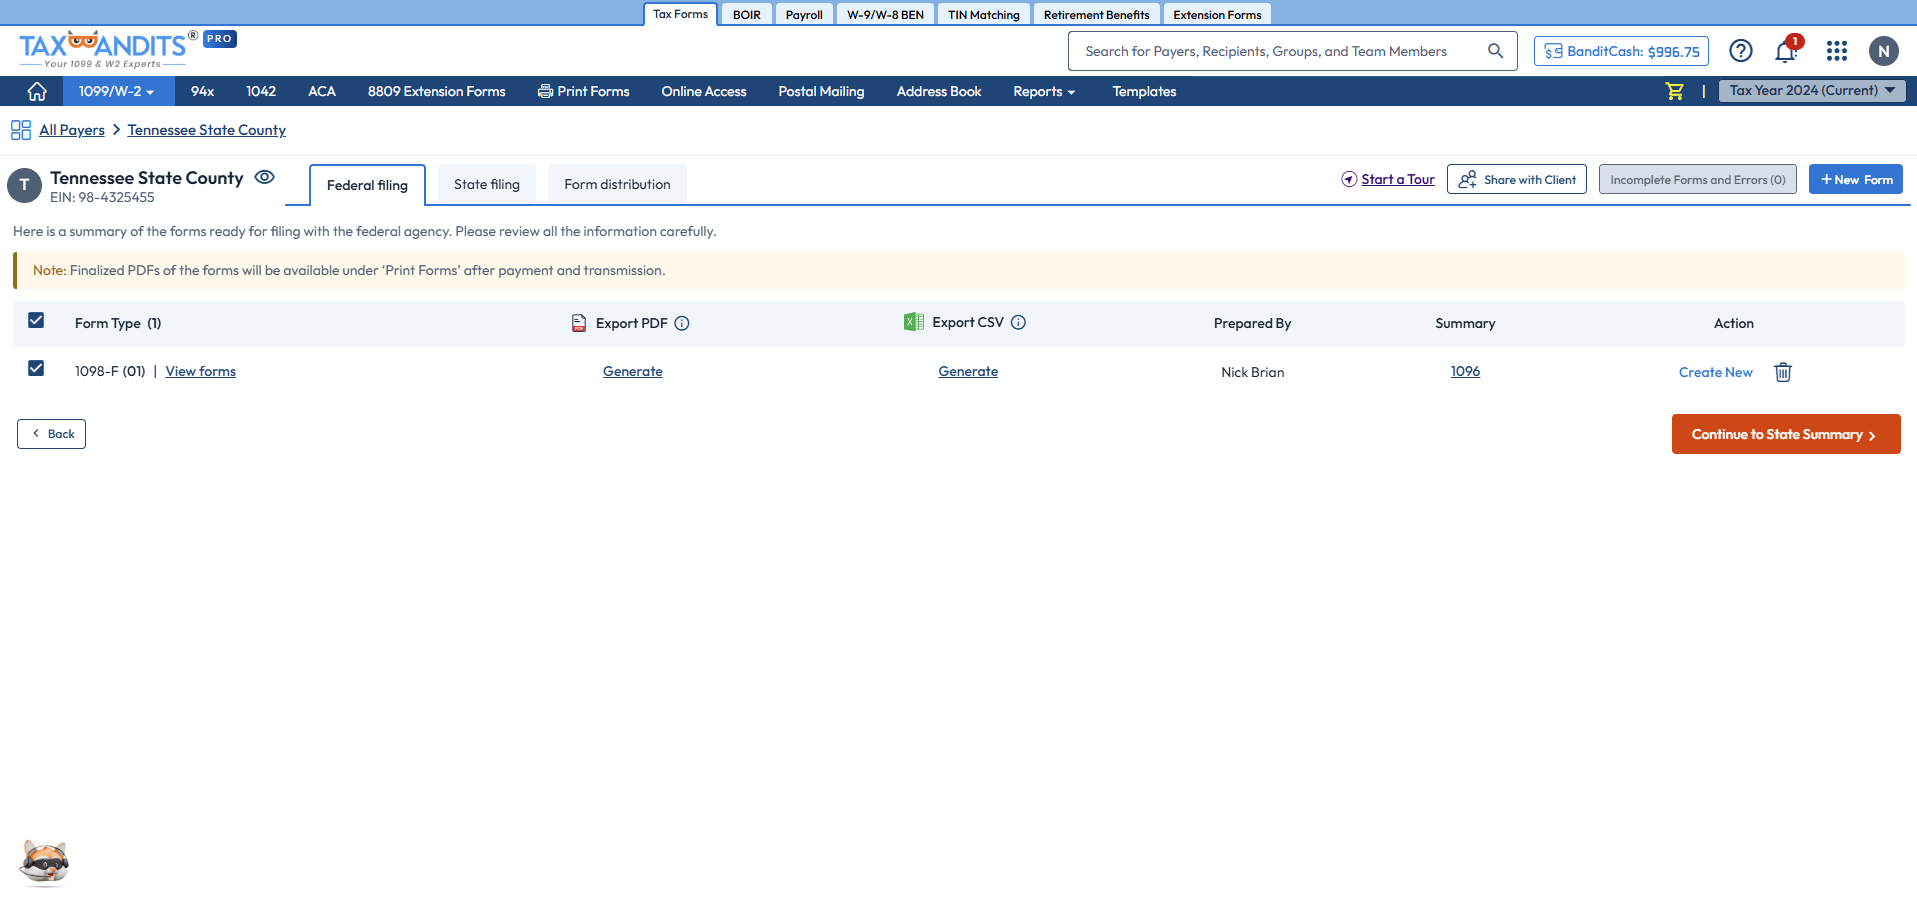Open the 1096 summary link
The image size is (1917, 904).
(x=1466, y=371)
